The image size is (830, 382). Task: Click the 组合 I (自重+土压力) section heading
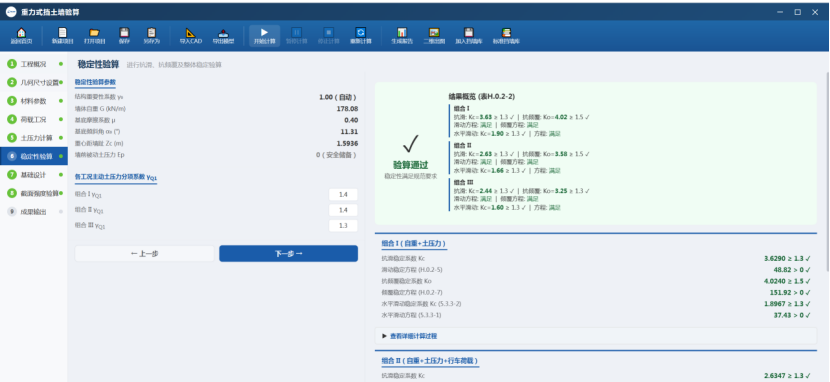pos(414,243)
